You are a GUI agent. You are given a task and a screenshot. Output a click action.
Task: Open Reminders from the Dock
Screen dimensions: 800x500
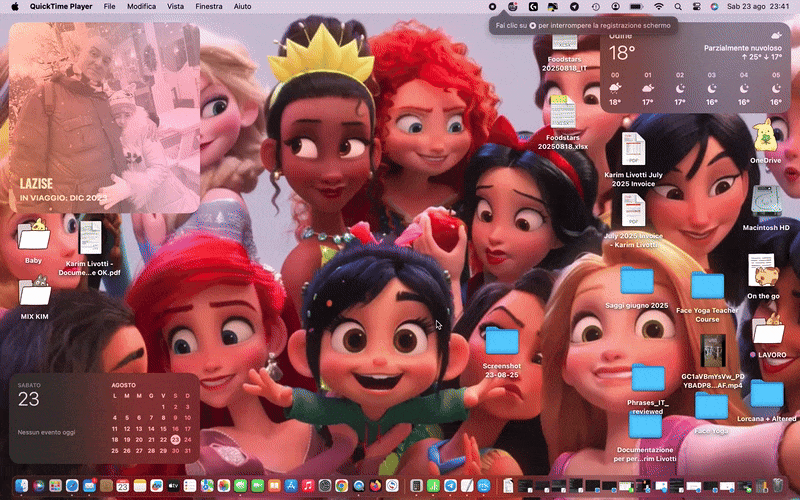(x=190, y=485)
